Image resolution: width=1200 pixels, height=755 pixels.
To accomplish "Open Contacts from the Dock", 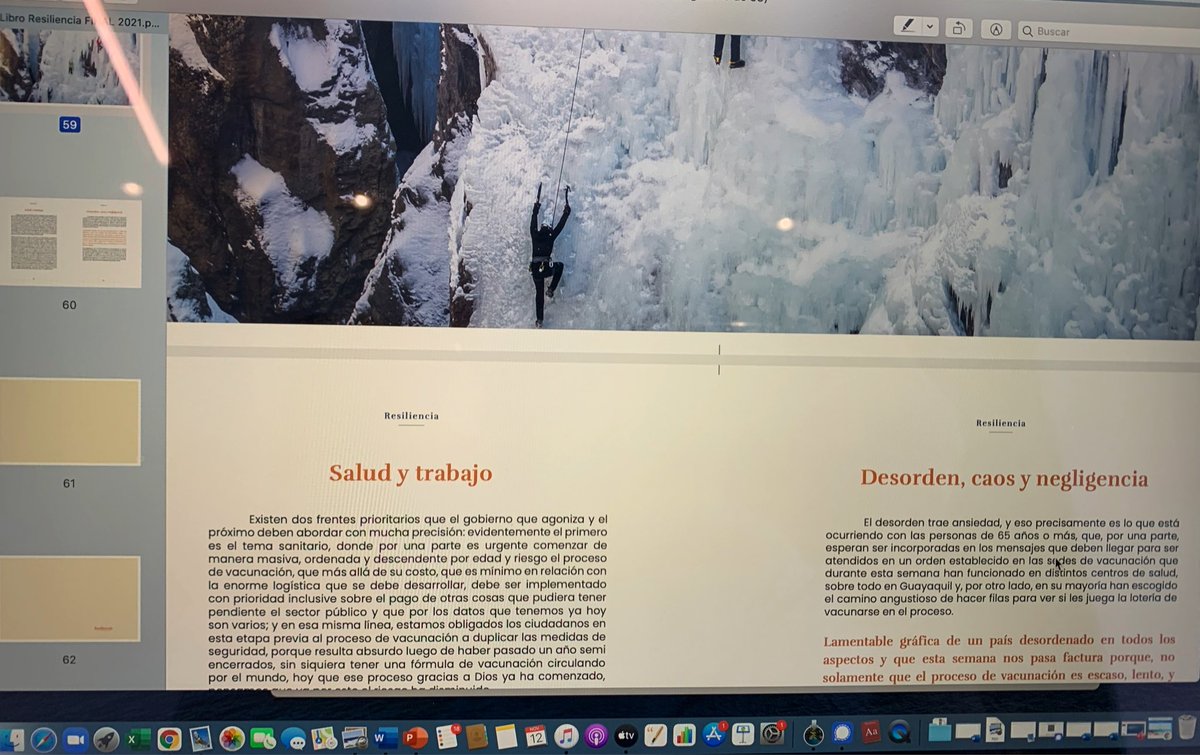I will tap(476, 738).
